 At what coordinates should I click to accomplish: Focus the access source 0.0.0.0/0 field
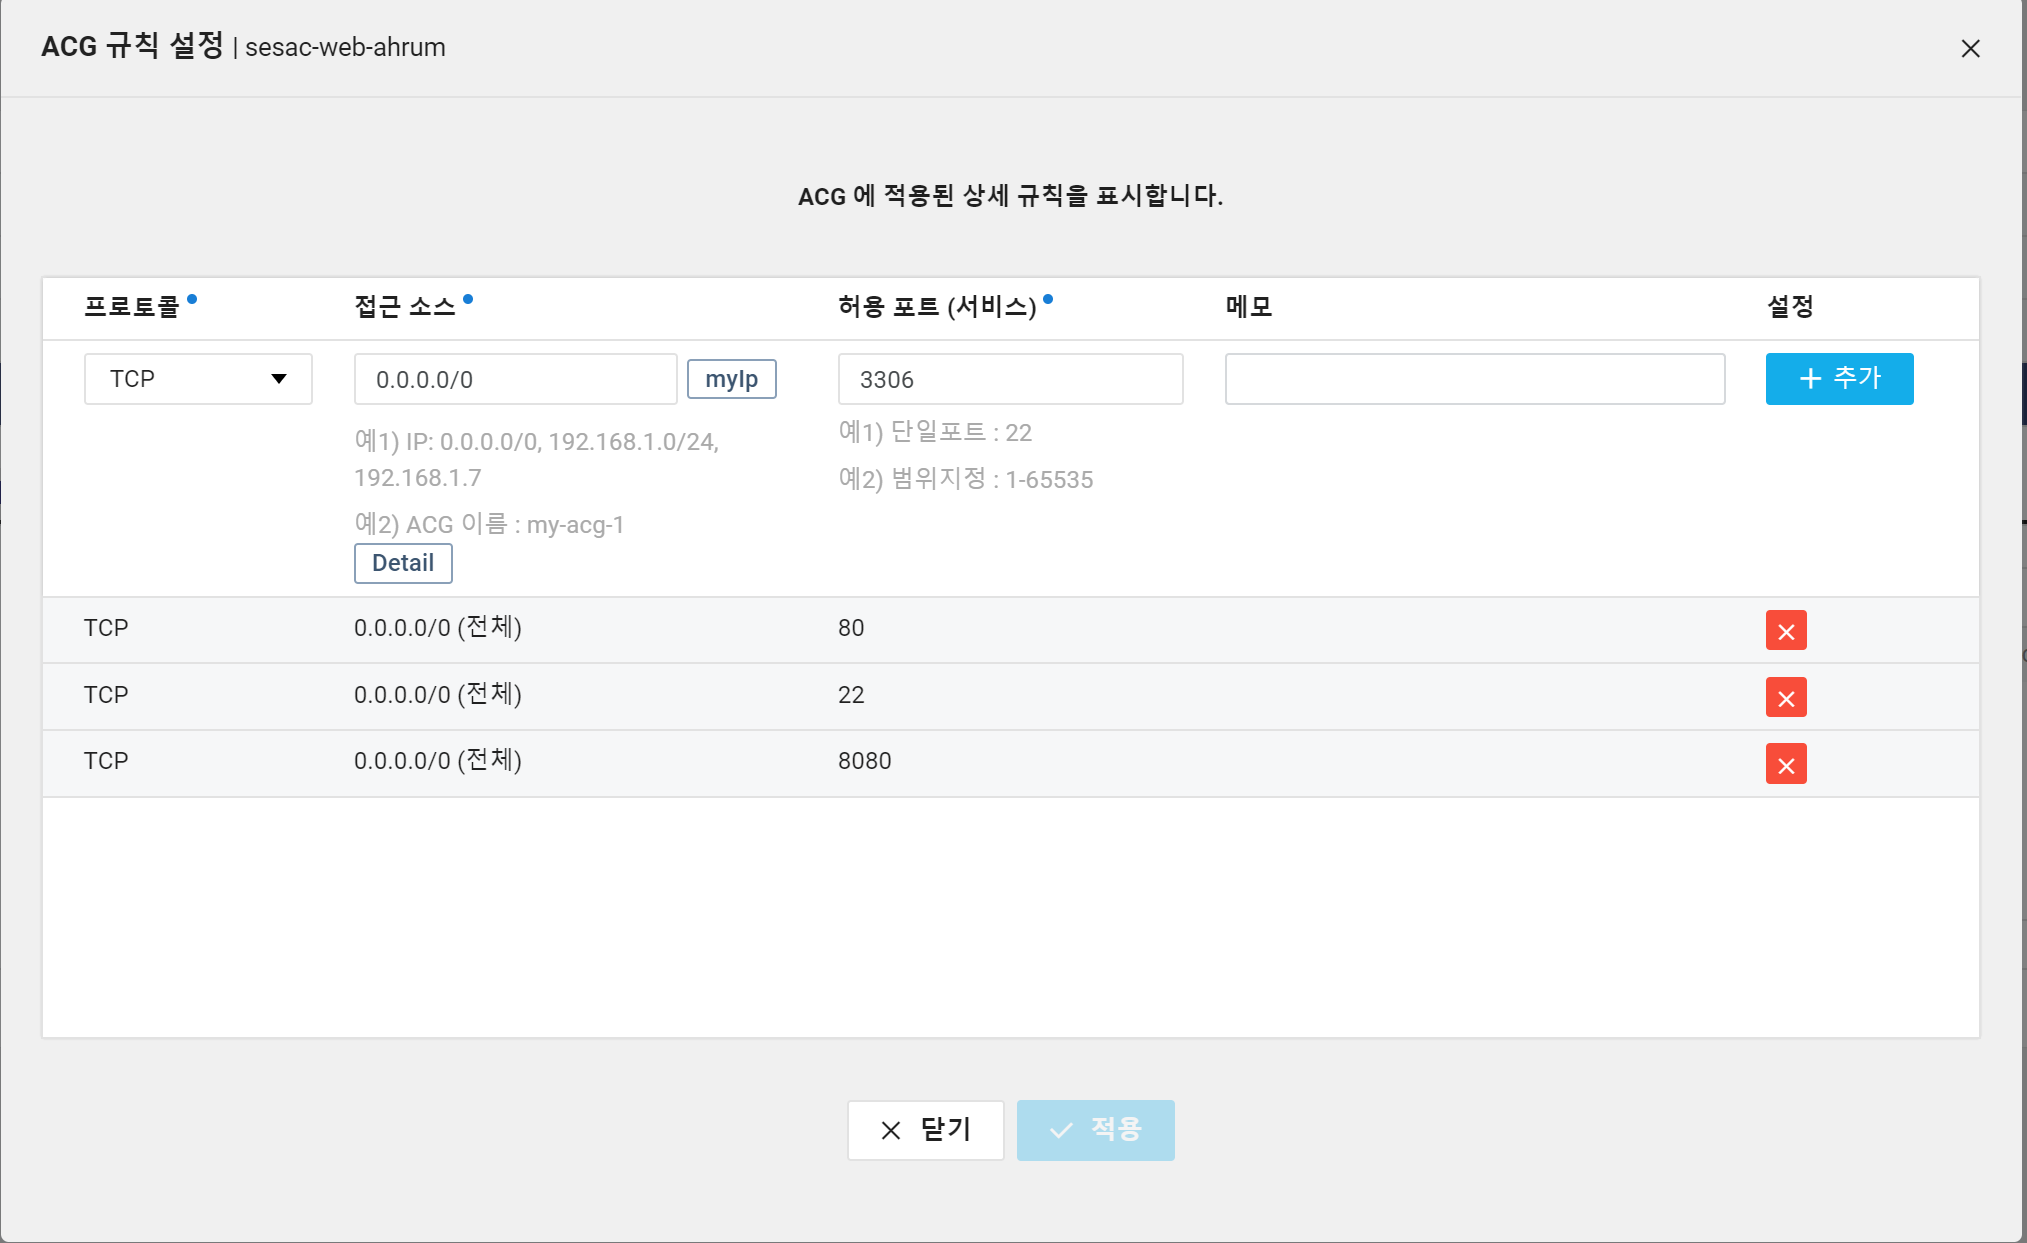[x=515, y=379]
